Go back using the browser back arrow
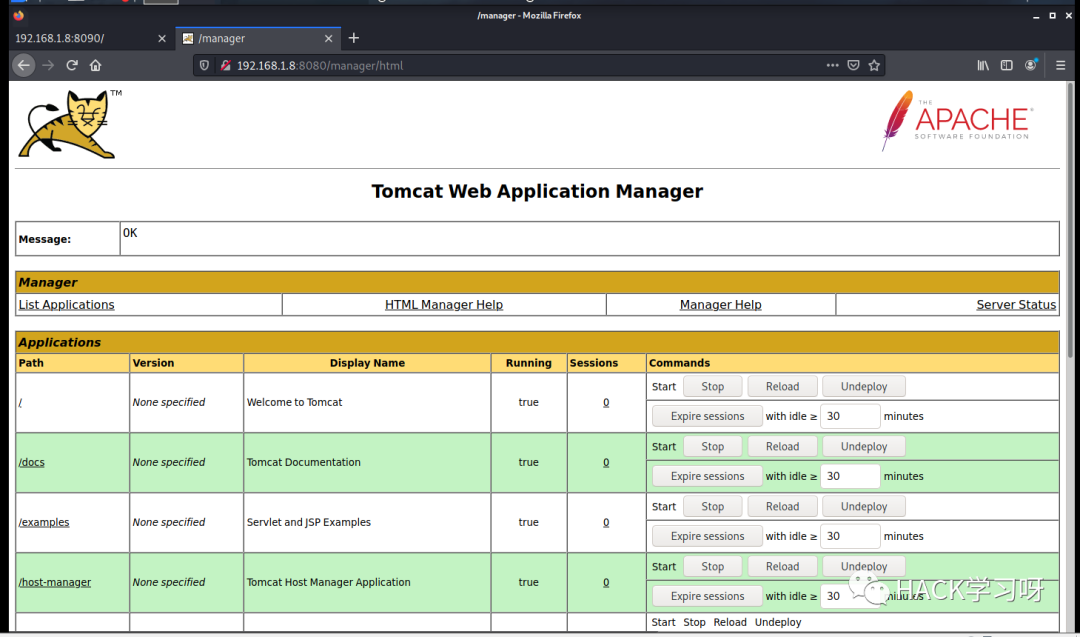This screenshot has width=1080, height=637. 23,65
